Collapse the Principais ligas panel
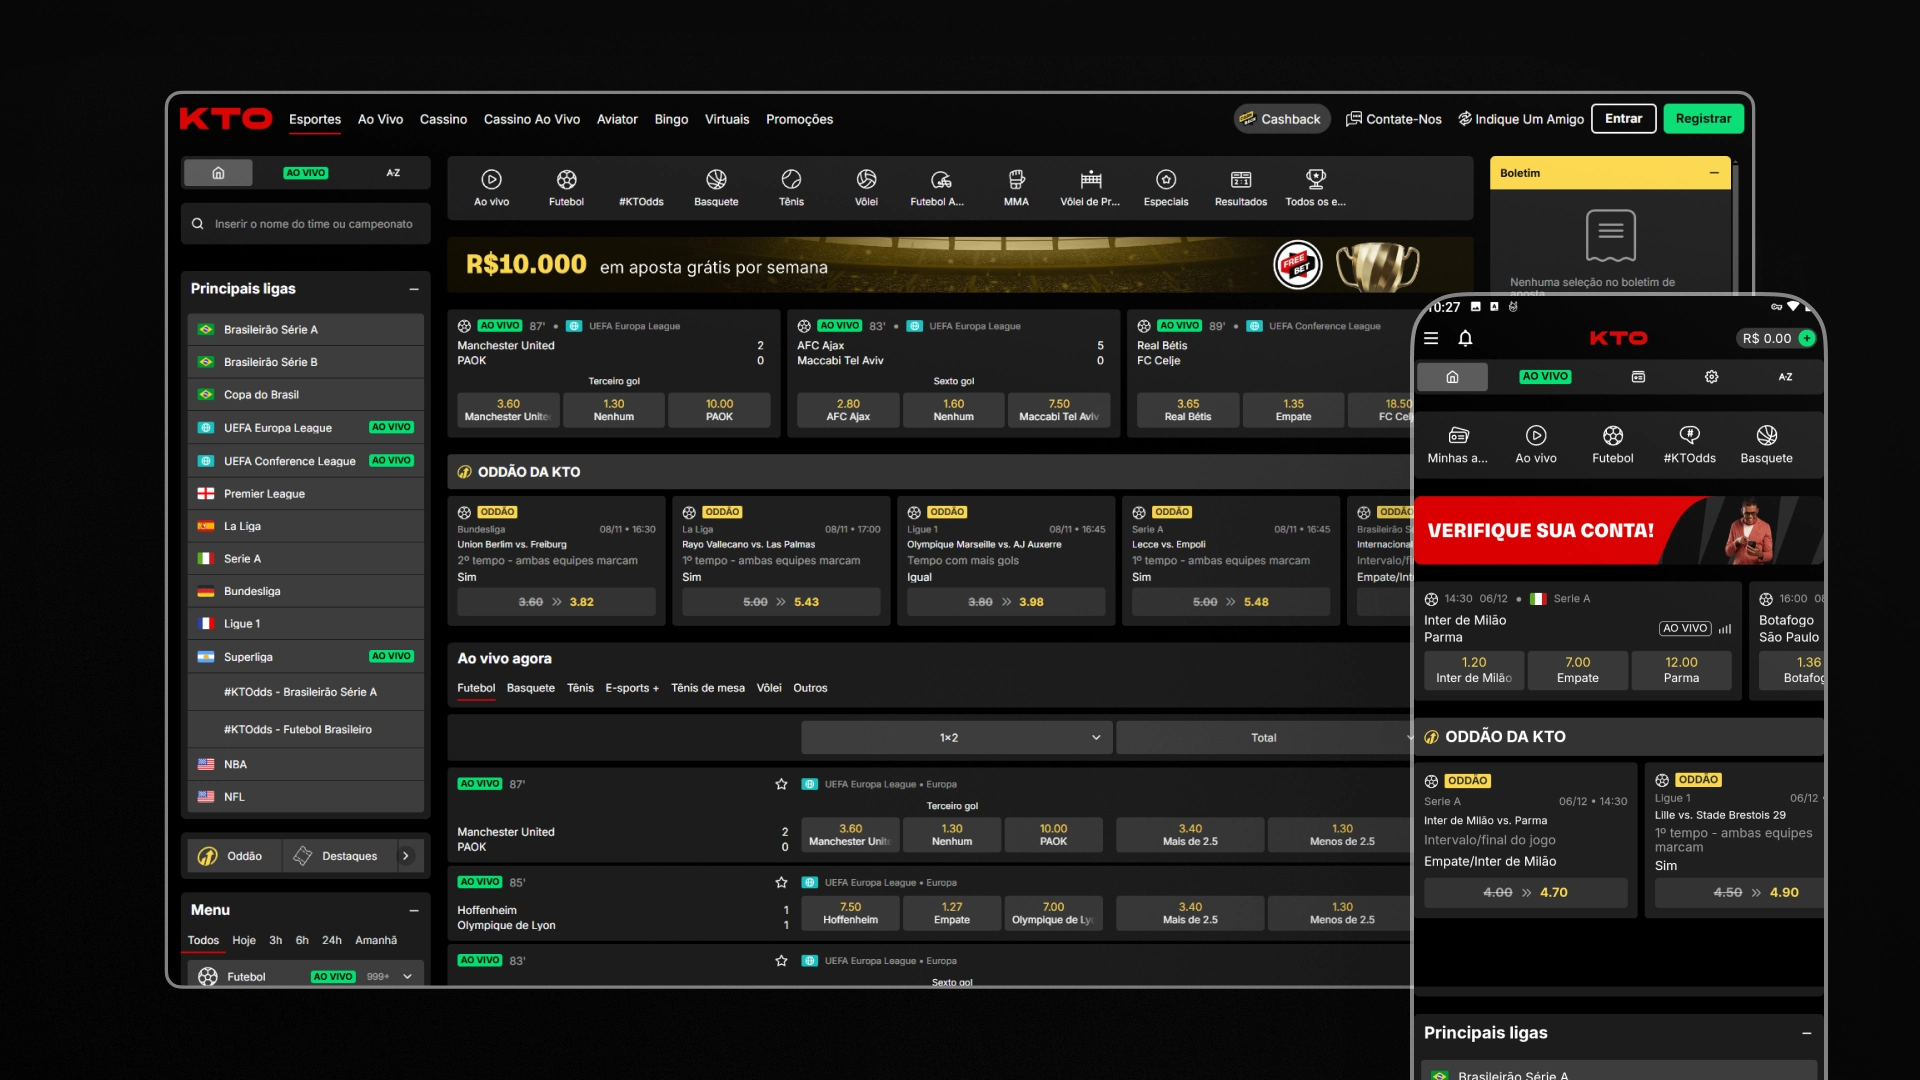This screenshot has height=1080, width=1920. pyautogui.click(x=414, y=289)
